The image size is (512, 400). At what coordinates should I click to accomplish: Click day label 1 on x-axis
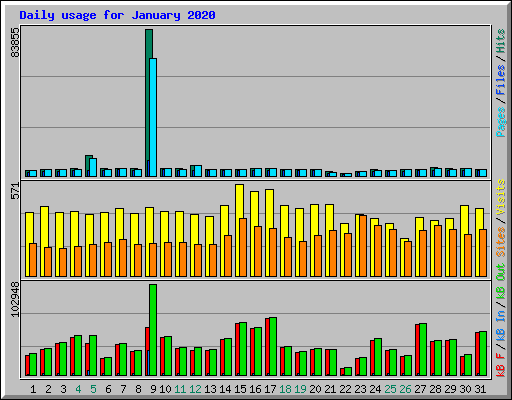tap(33, 389)
